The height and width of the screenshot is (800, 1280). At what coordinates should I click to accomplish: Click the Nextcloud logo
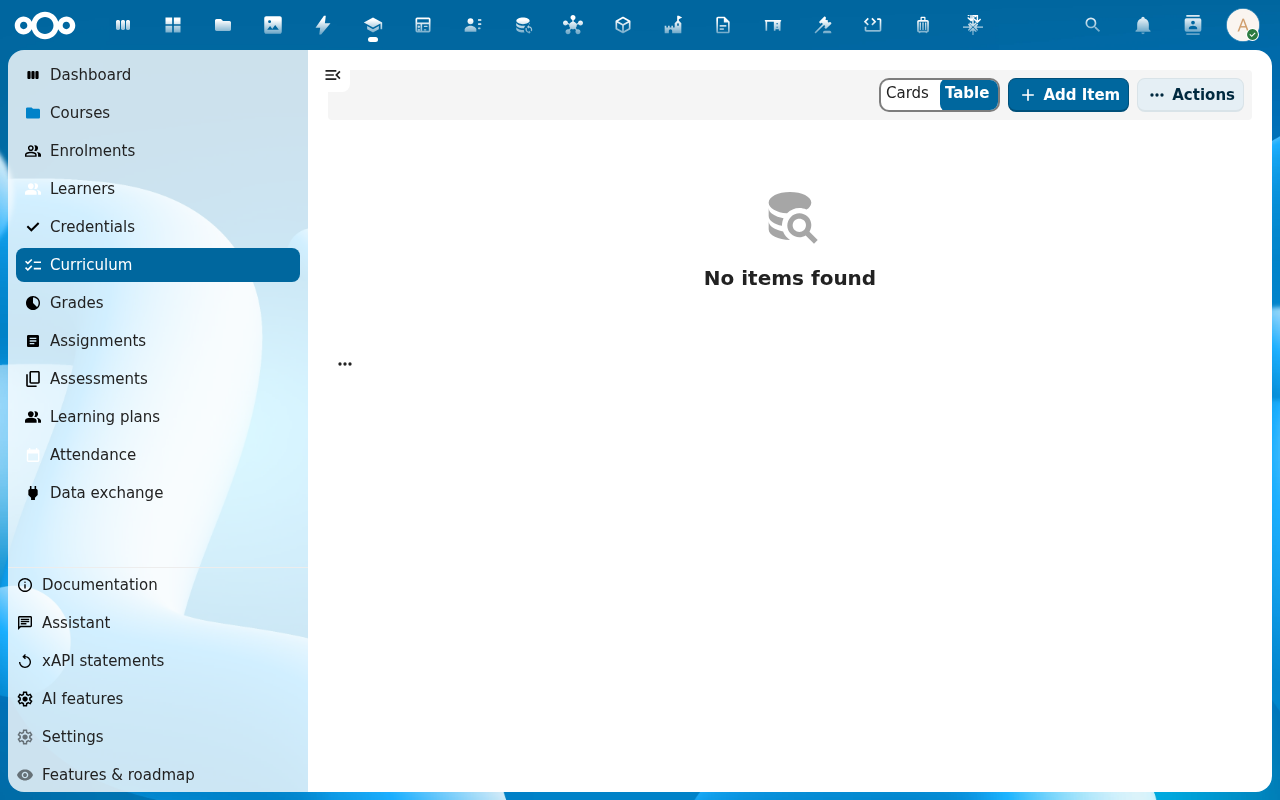[x=45, y=25]
